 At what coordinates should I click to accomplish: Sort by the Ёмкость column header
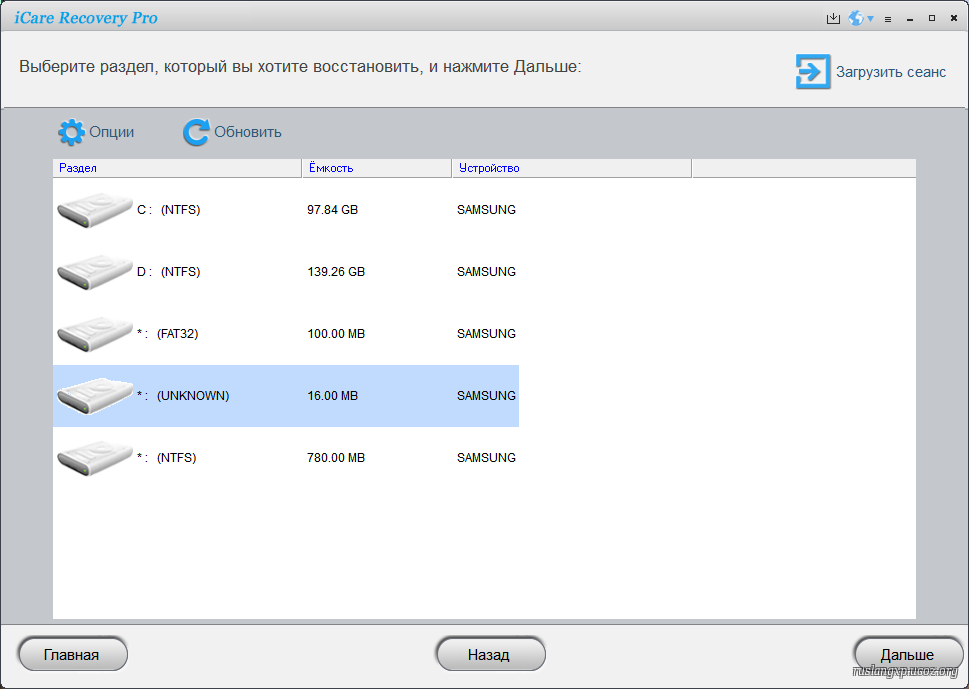pos(376,168)
